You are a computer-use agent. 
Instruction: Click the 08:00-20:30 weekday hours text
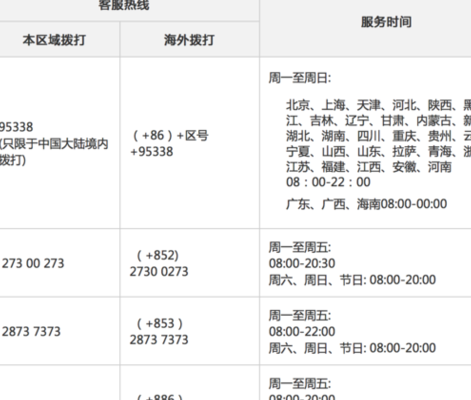tap(302, 263)
